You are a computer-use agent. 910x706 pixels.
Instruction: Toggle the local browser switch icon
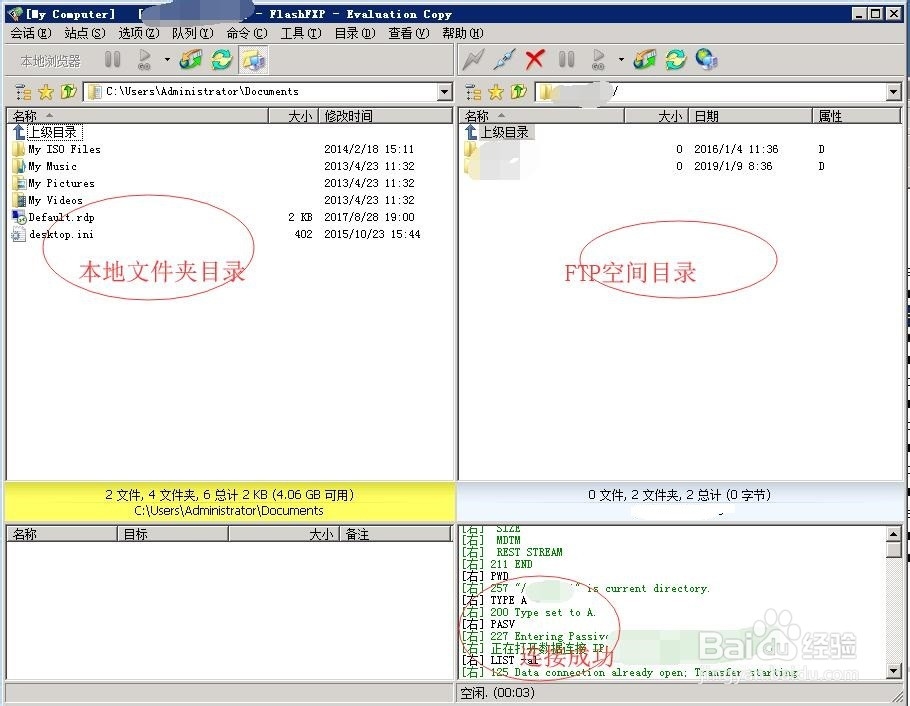(253, 59)
